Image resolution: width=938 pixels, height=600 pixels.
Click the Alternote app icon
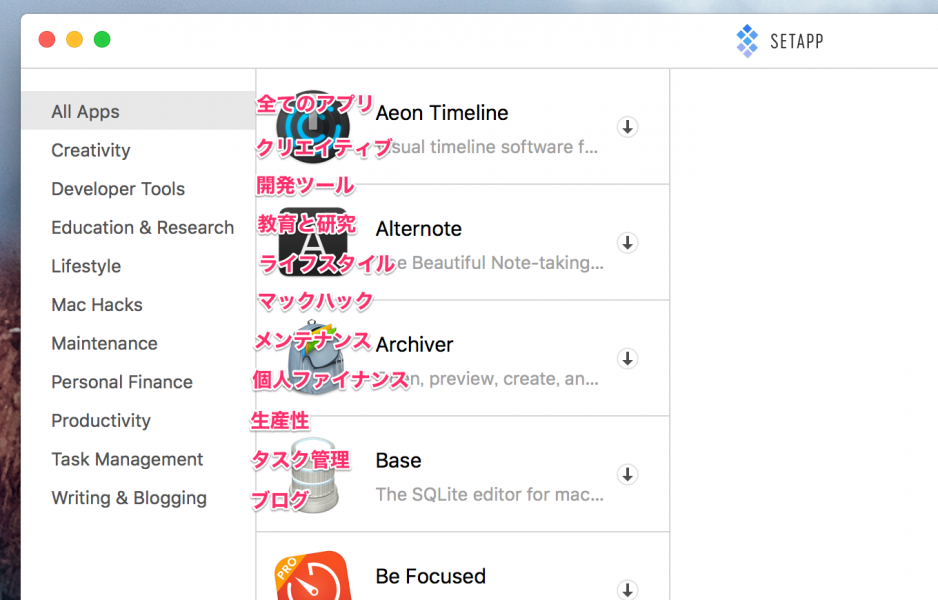(x=312, y=243)
